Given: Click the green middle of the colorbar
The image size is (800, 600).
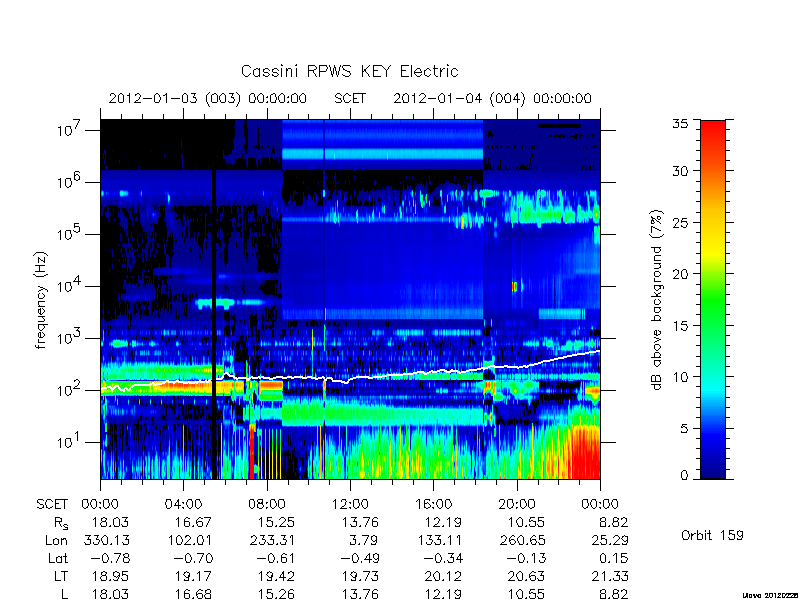Looking at the screenshot, I should [x=713, y=301].
